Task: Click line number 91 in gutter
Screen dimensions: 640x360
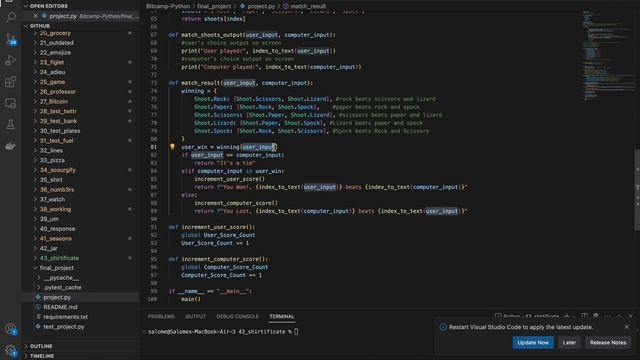Action: [153, 227]
